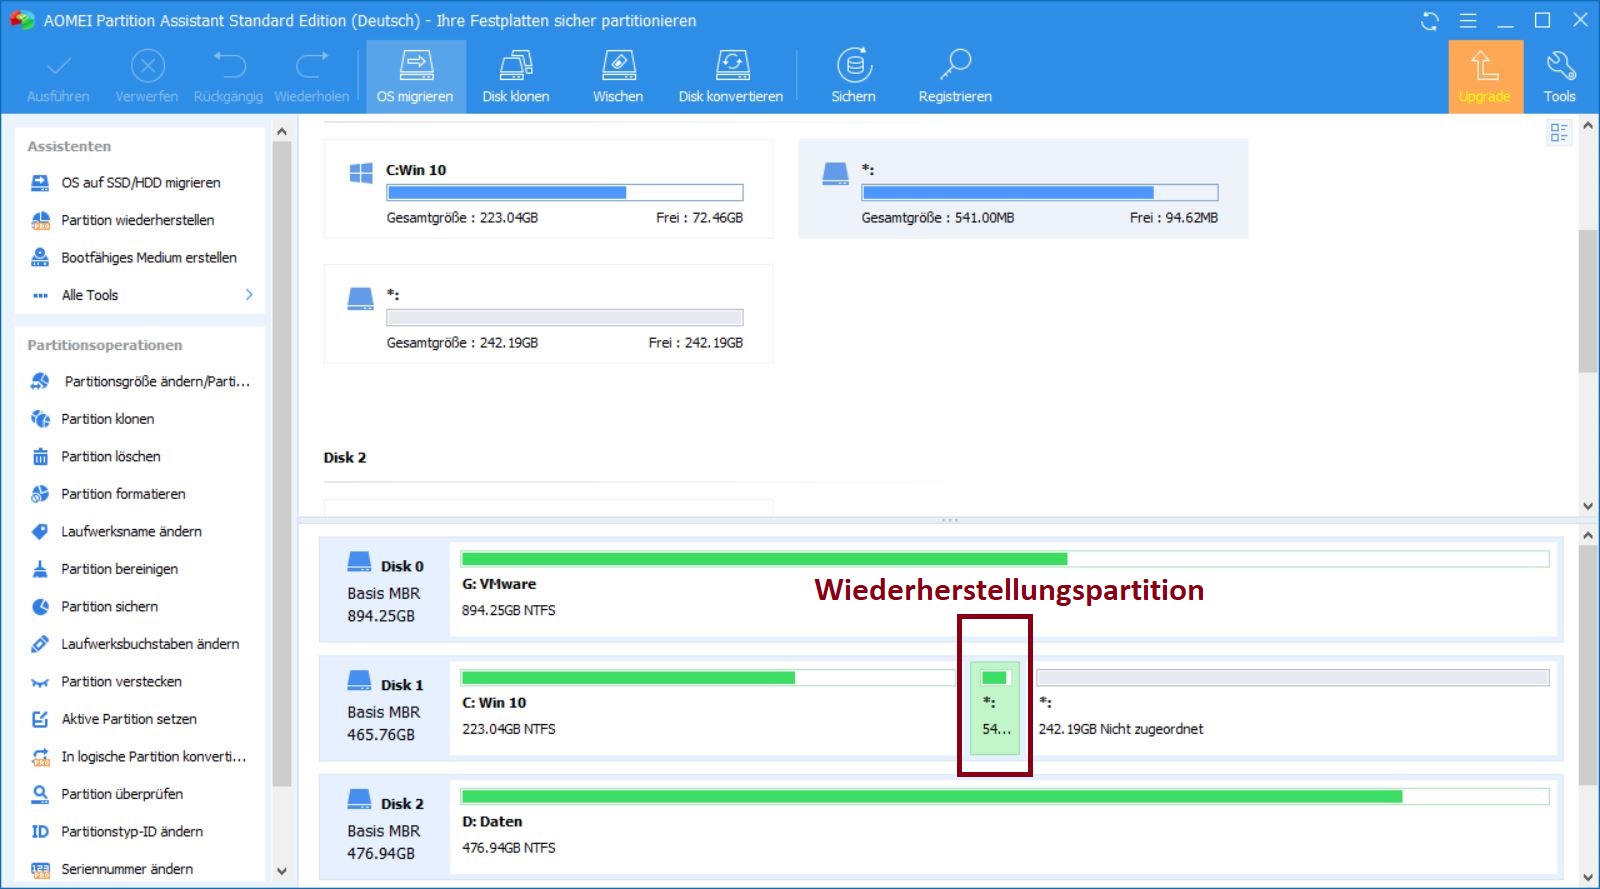Open the Wischen disk wipe tool
1600x889 pixels.
(618, 76)
